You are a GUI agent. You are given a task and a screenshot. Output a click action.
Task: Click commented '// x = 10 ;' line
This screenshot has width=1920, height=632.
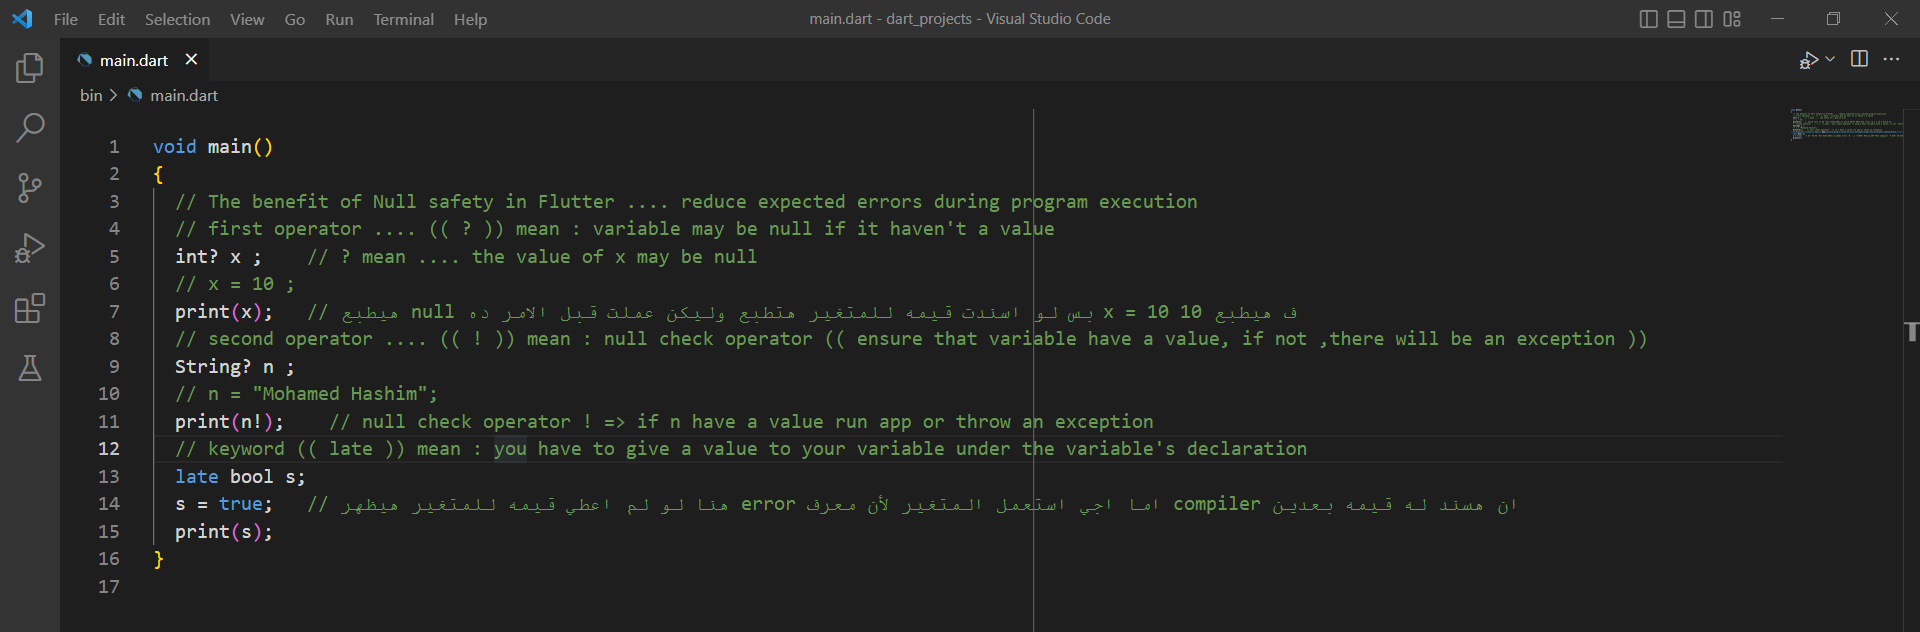pos(234,284)
